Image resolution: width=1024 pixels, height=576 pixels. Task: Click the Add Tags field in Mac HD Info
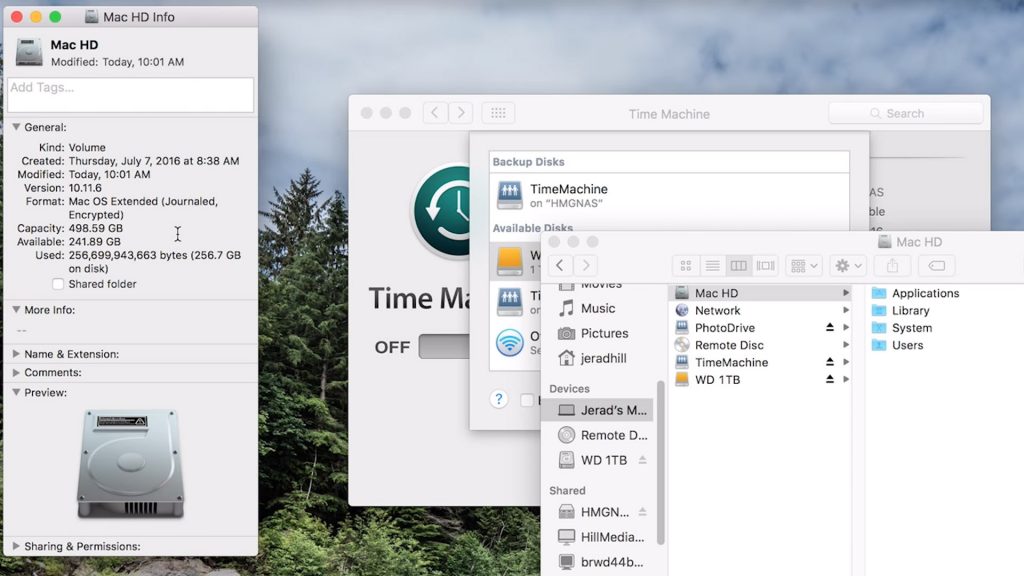(130, 95)
